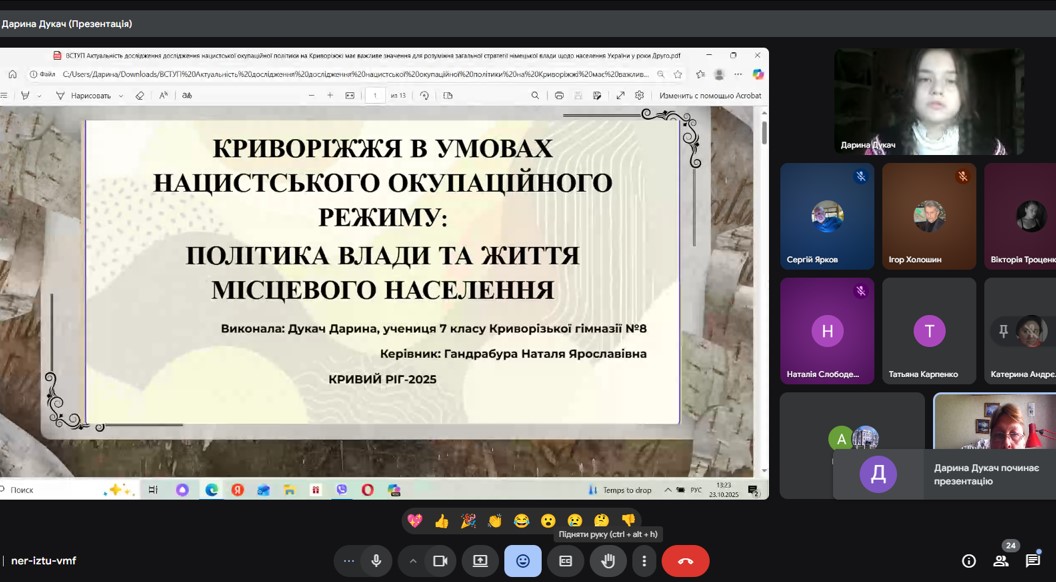
Task: Open audio settings dots beside microphone
Action: [348, 561]
